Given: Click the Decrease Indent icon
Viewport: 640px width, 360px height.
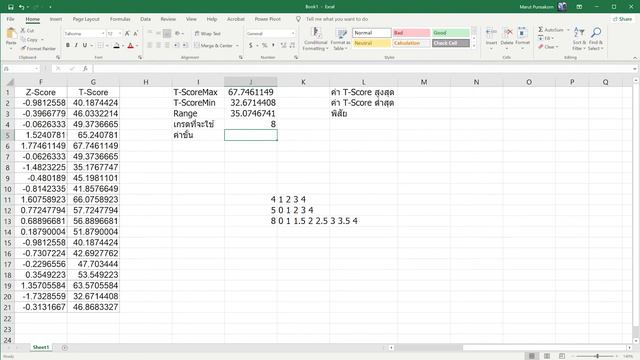Looking at the screenshot, I should click(176, 45).
